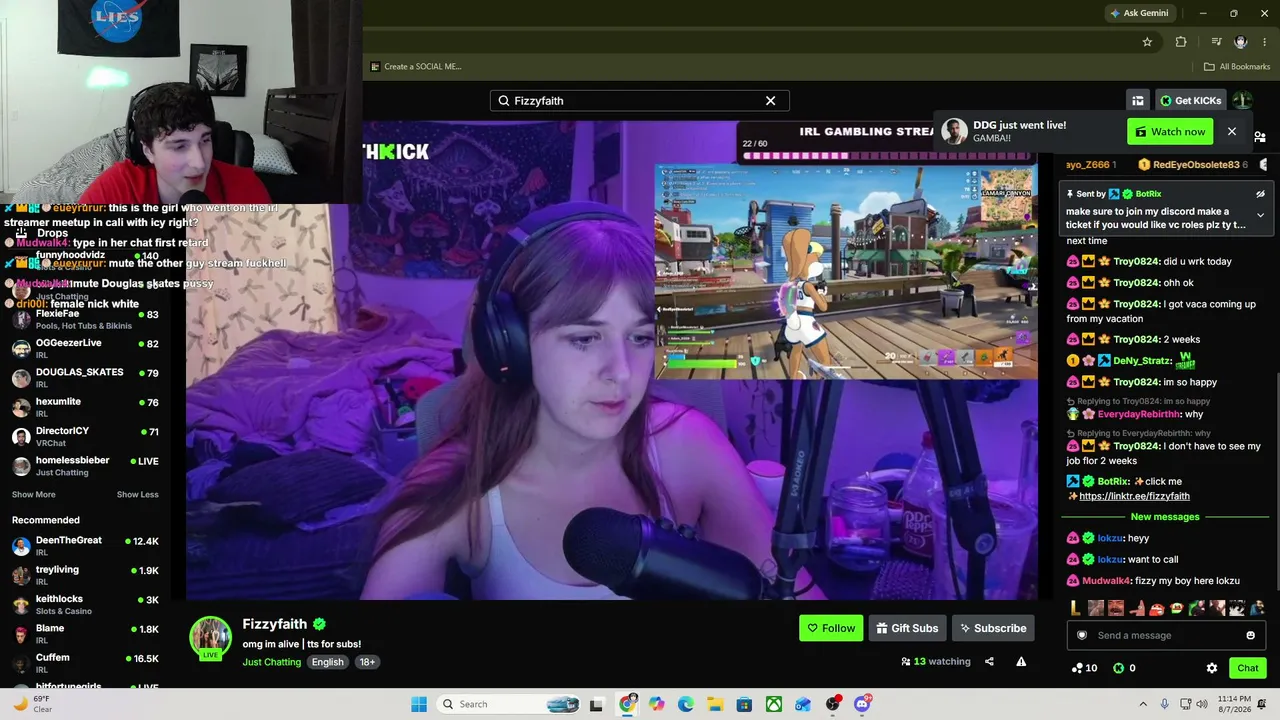Open the Chrome three-dot menu
1280x720 pixels.
pyautogui.click(x=1265, y=42)
